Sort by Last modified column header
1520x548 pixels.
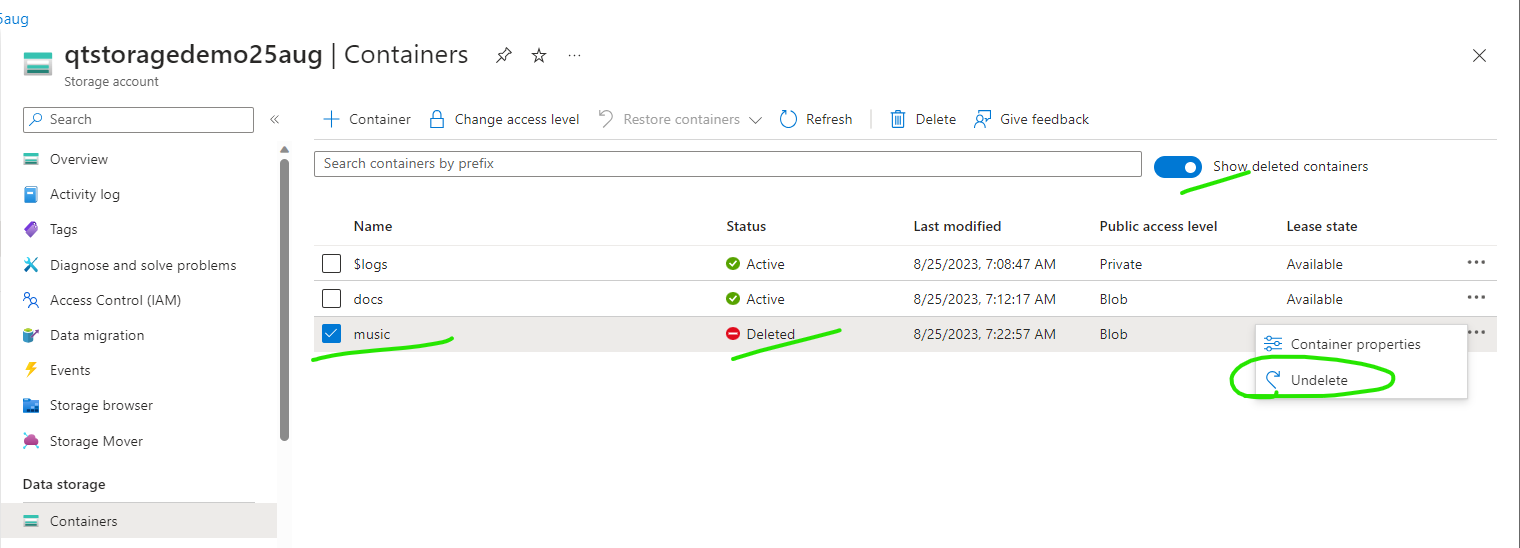click(x=957, y=226)
